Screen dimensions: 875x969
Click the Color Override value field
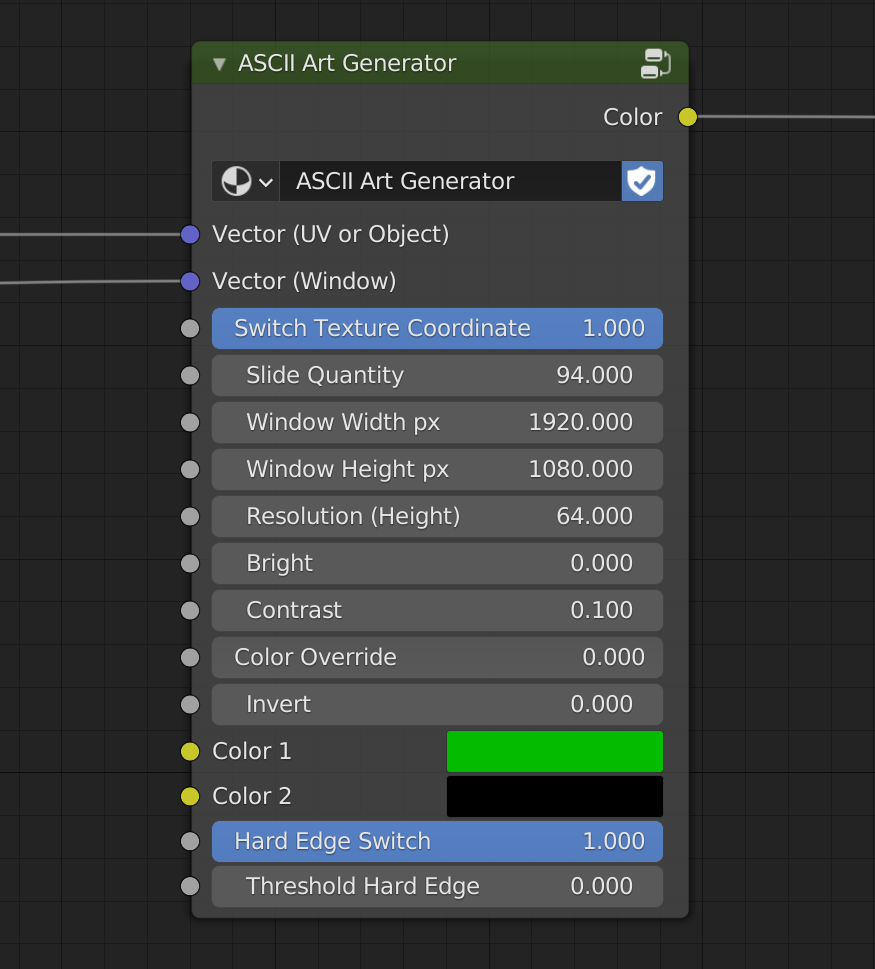(x=437, y=657)
